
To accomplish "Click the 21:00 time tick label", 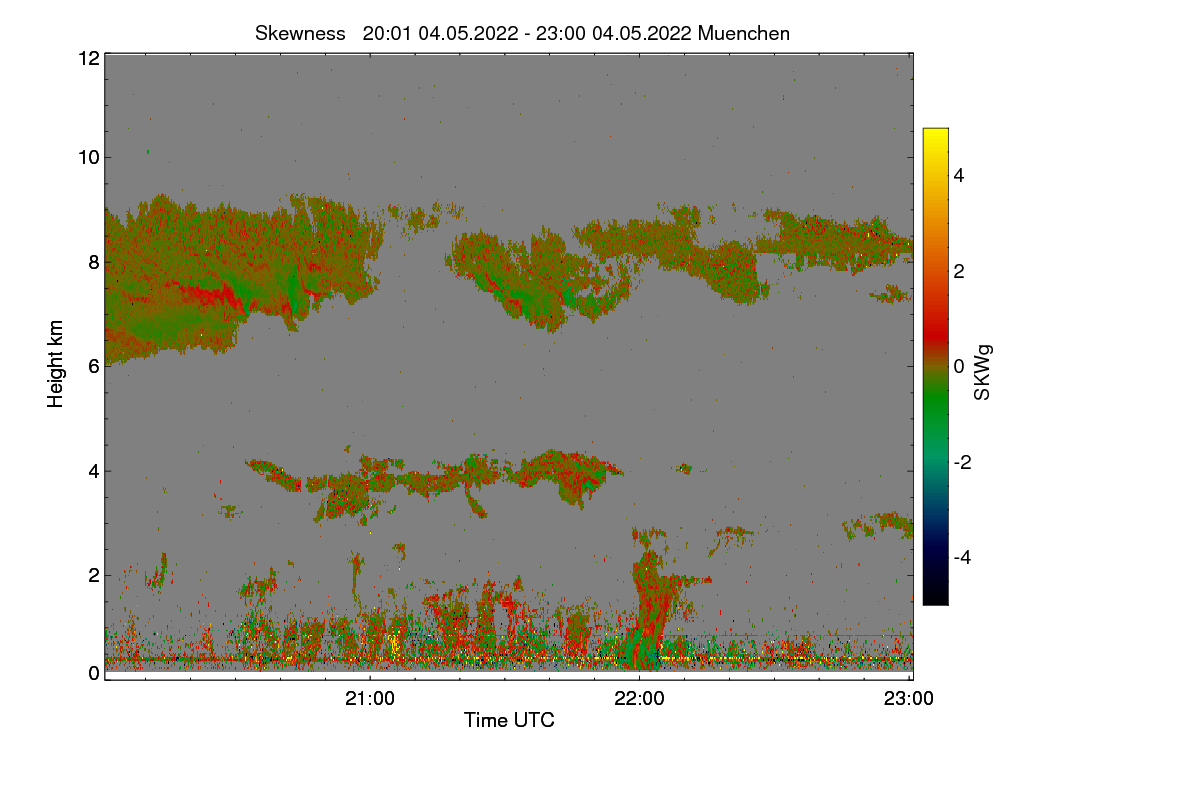I will point(370,699).
